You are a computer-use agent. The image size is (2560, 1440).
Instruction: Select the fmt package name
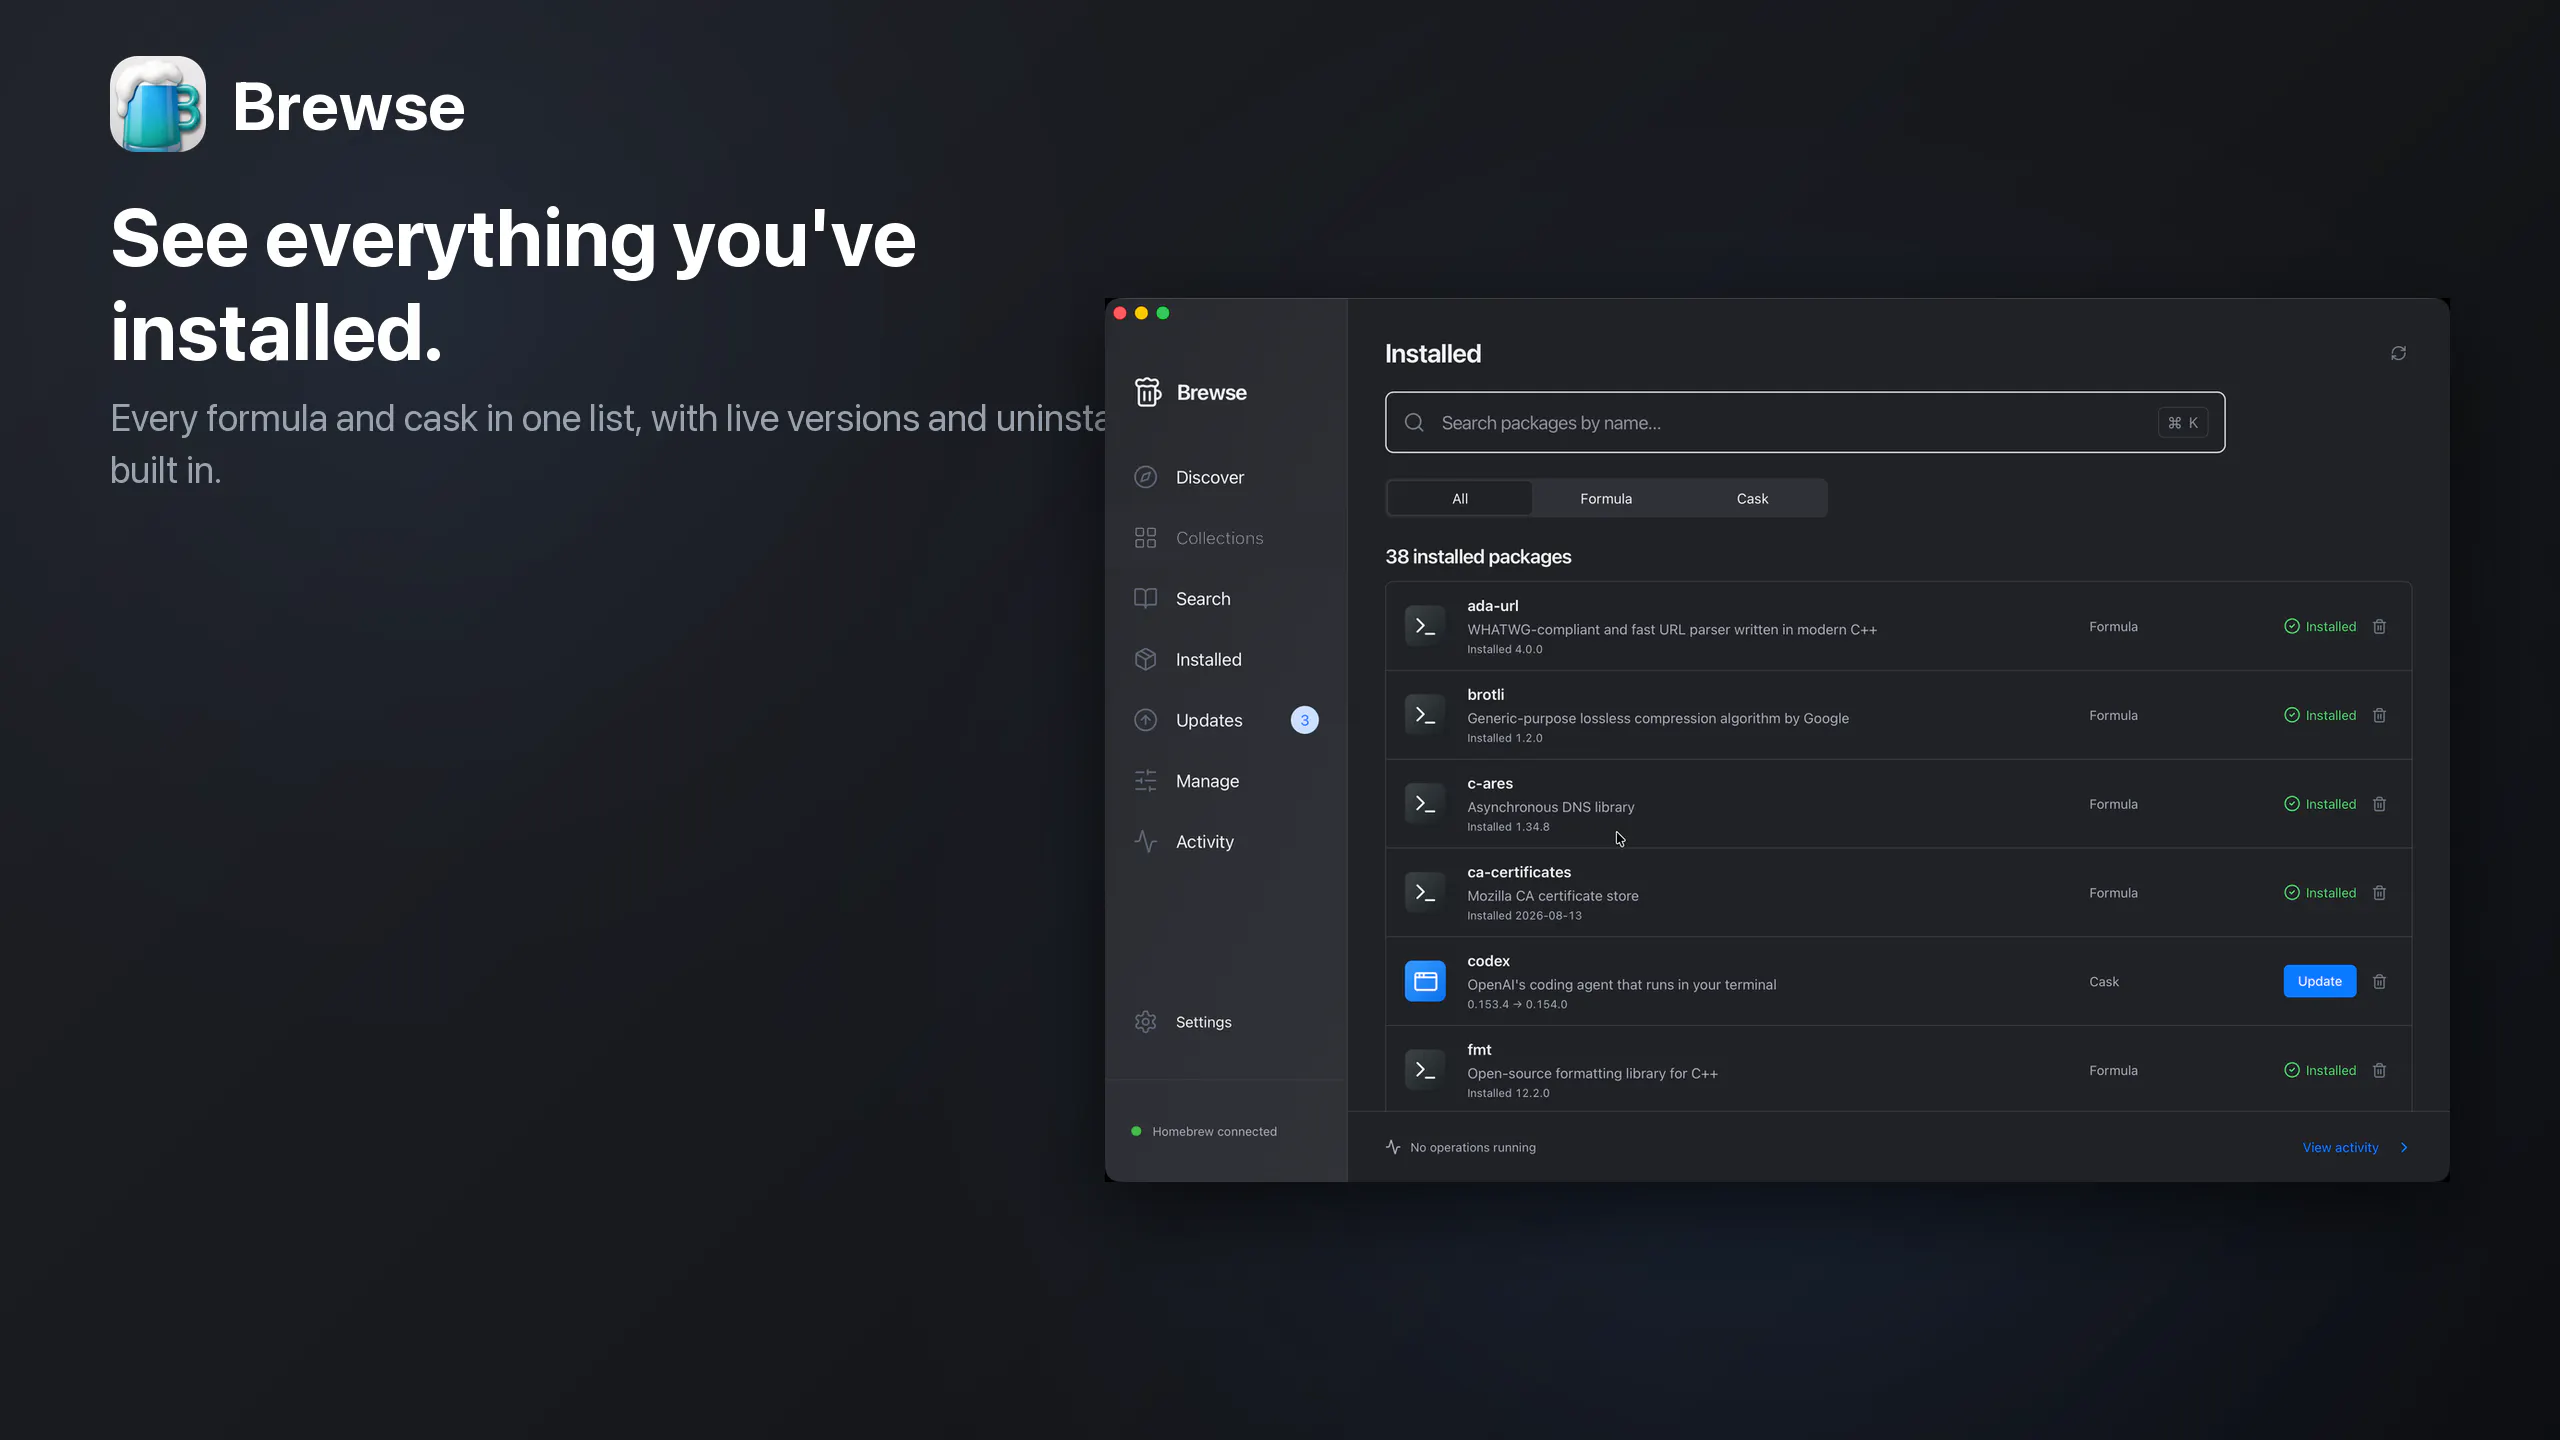tap(1479, 1049)
